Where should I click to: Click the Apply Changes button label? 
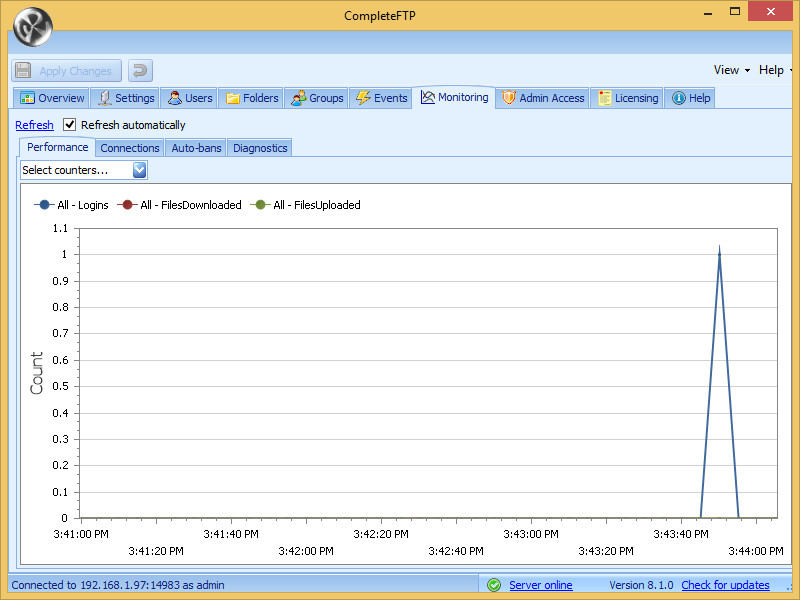76,71
